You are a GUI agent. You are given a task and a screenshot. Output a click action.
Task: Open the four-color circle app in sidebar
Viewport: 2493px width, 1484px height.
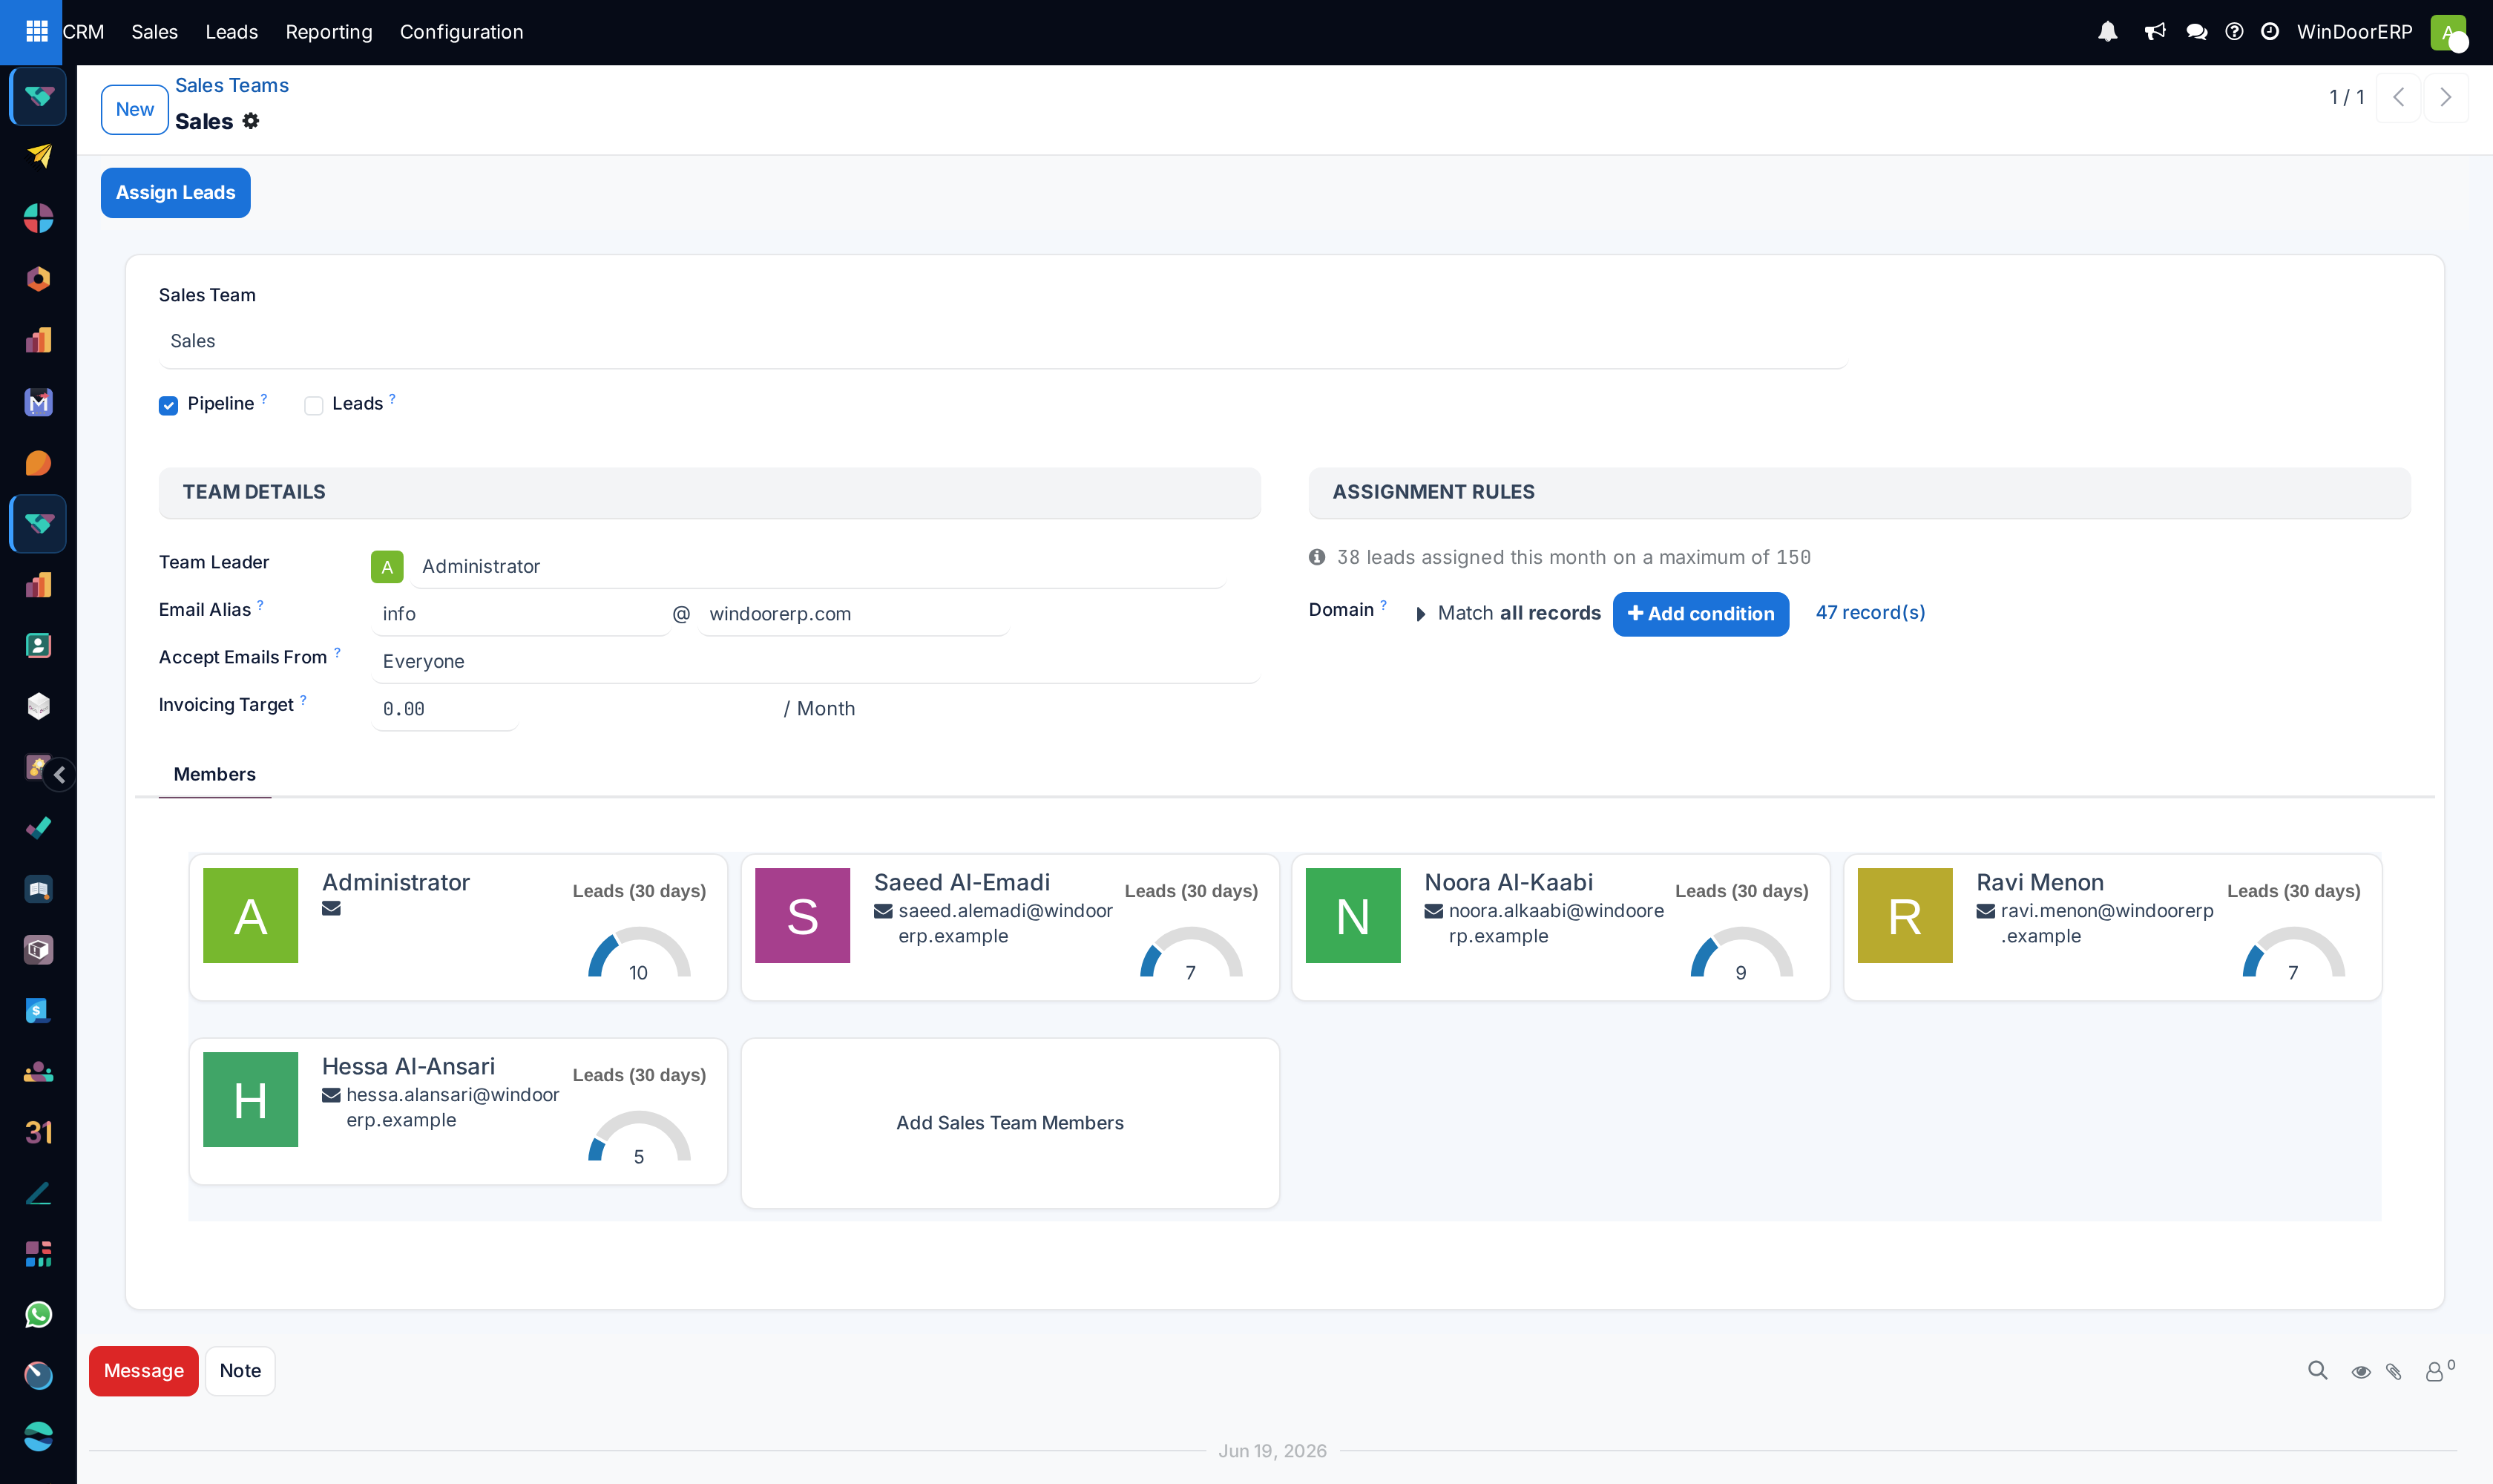[38, 218]
